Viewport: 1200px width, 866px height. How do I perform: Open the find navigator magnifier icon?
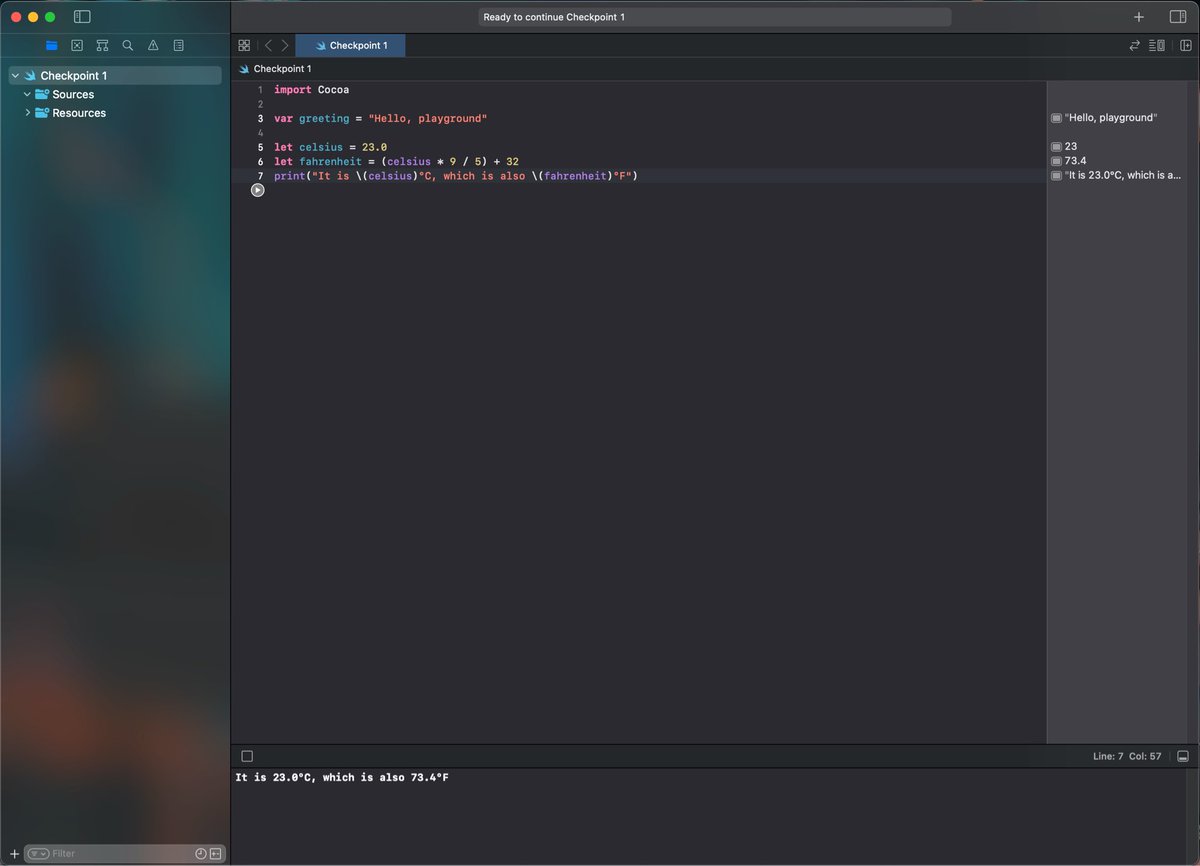click(128, 45)
